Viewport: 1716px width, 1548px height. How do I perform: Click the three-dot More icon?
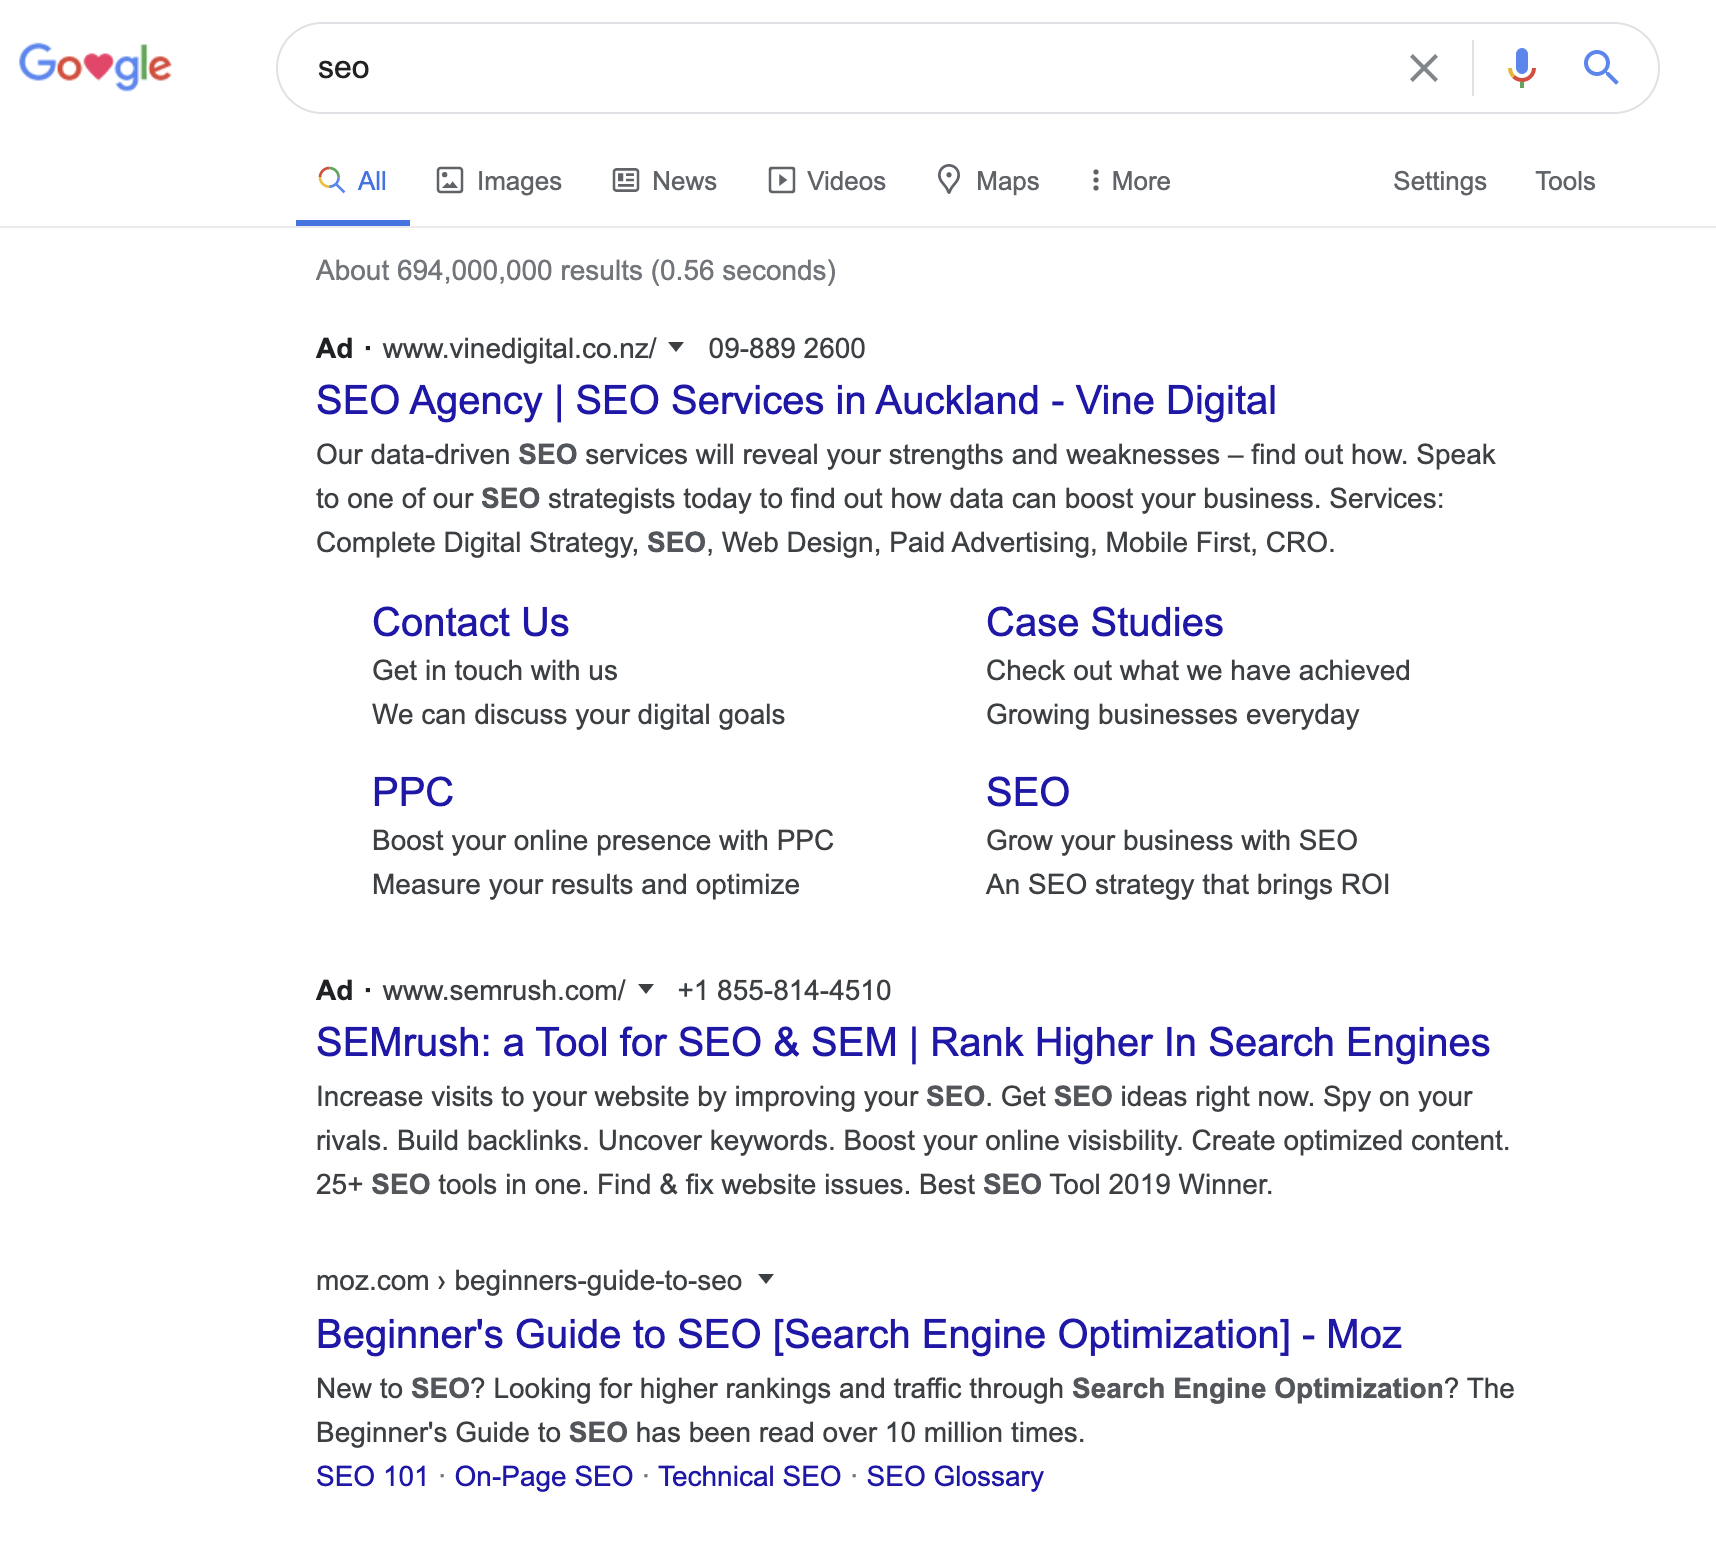pyautogui.click(x=1097, y=180)
